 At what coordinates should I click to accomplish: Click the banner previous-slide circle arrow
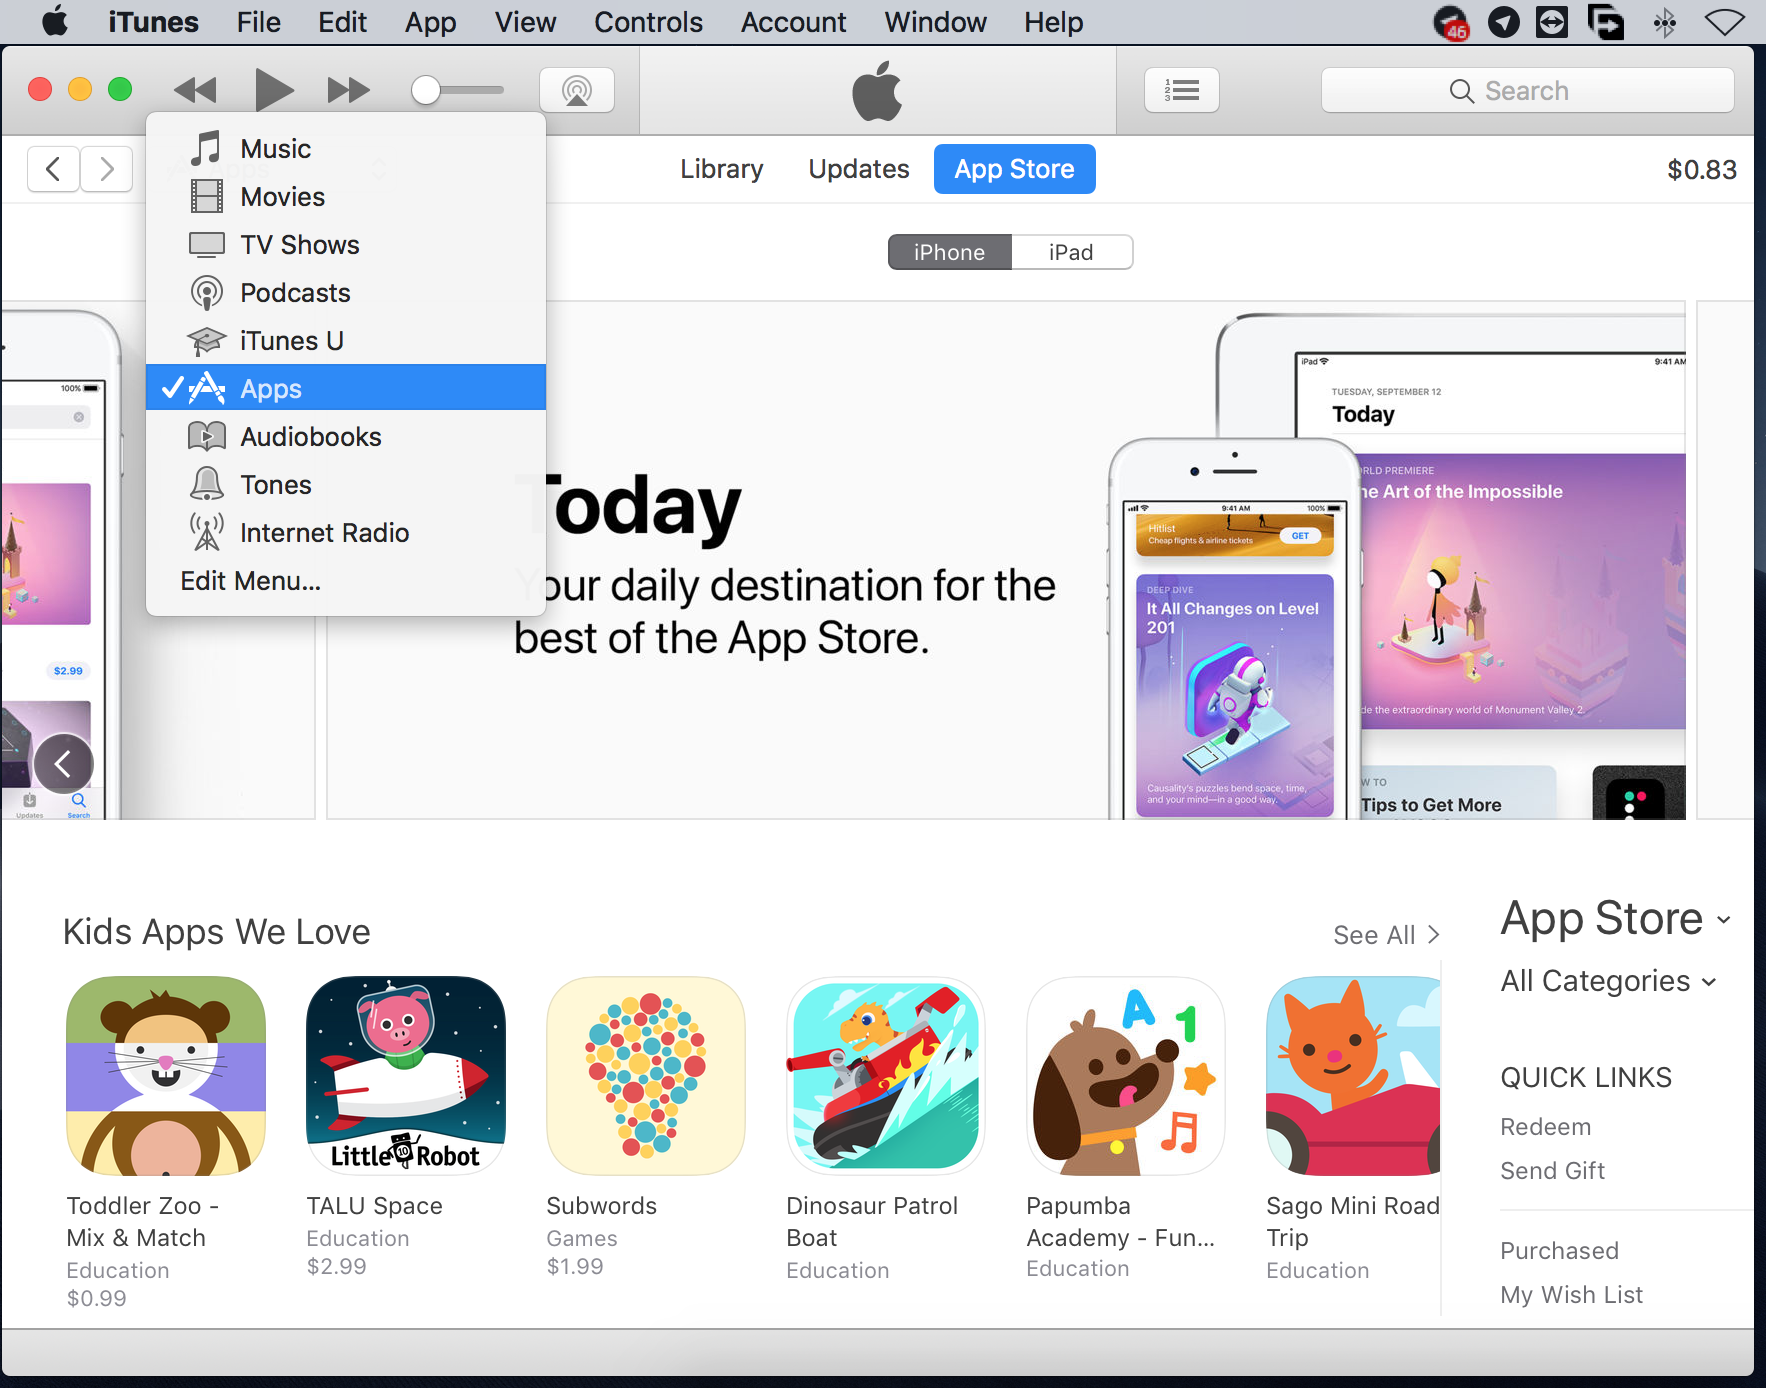64,764
